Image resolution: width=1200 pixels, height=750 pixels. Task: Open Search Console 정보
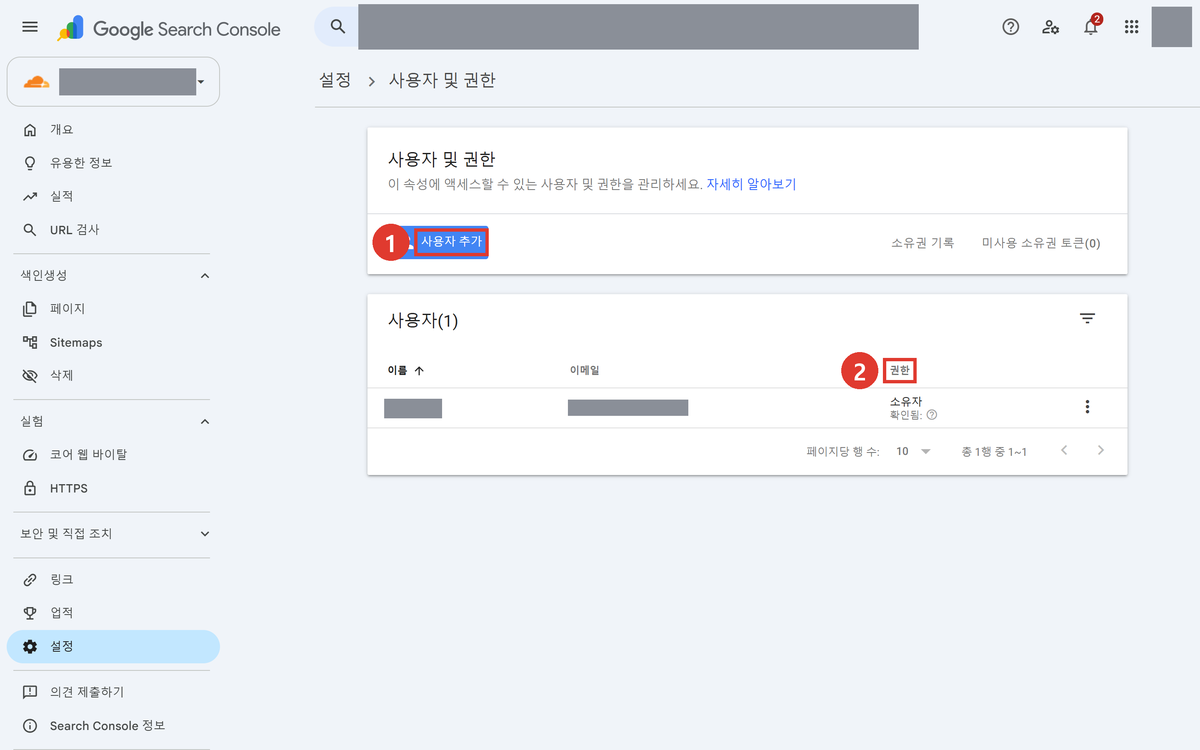click(110, 726)
